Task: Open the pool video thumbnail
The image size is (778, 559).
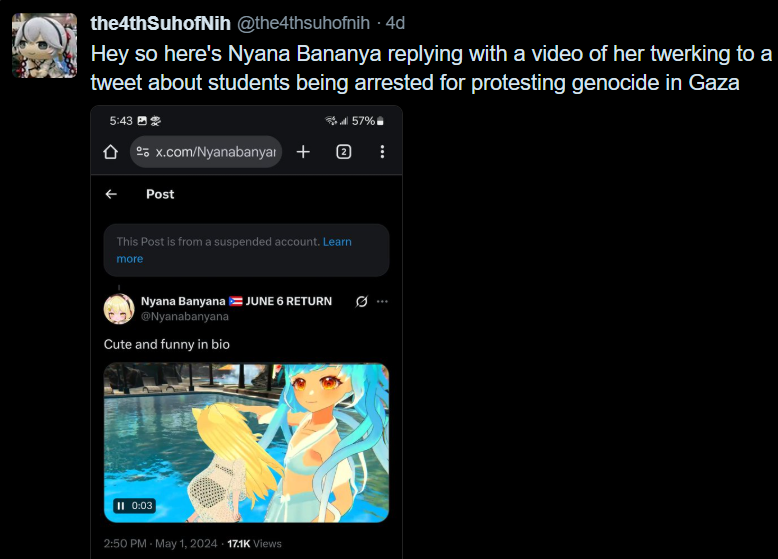Action: point(246,442)
